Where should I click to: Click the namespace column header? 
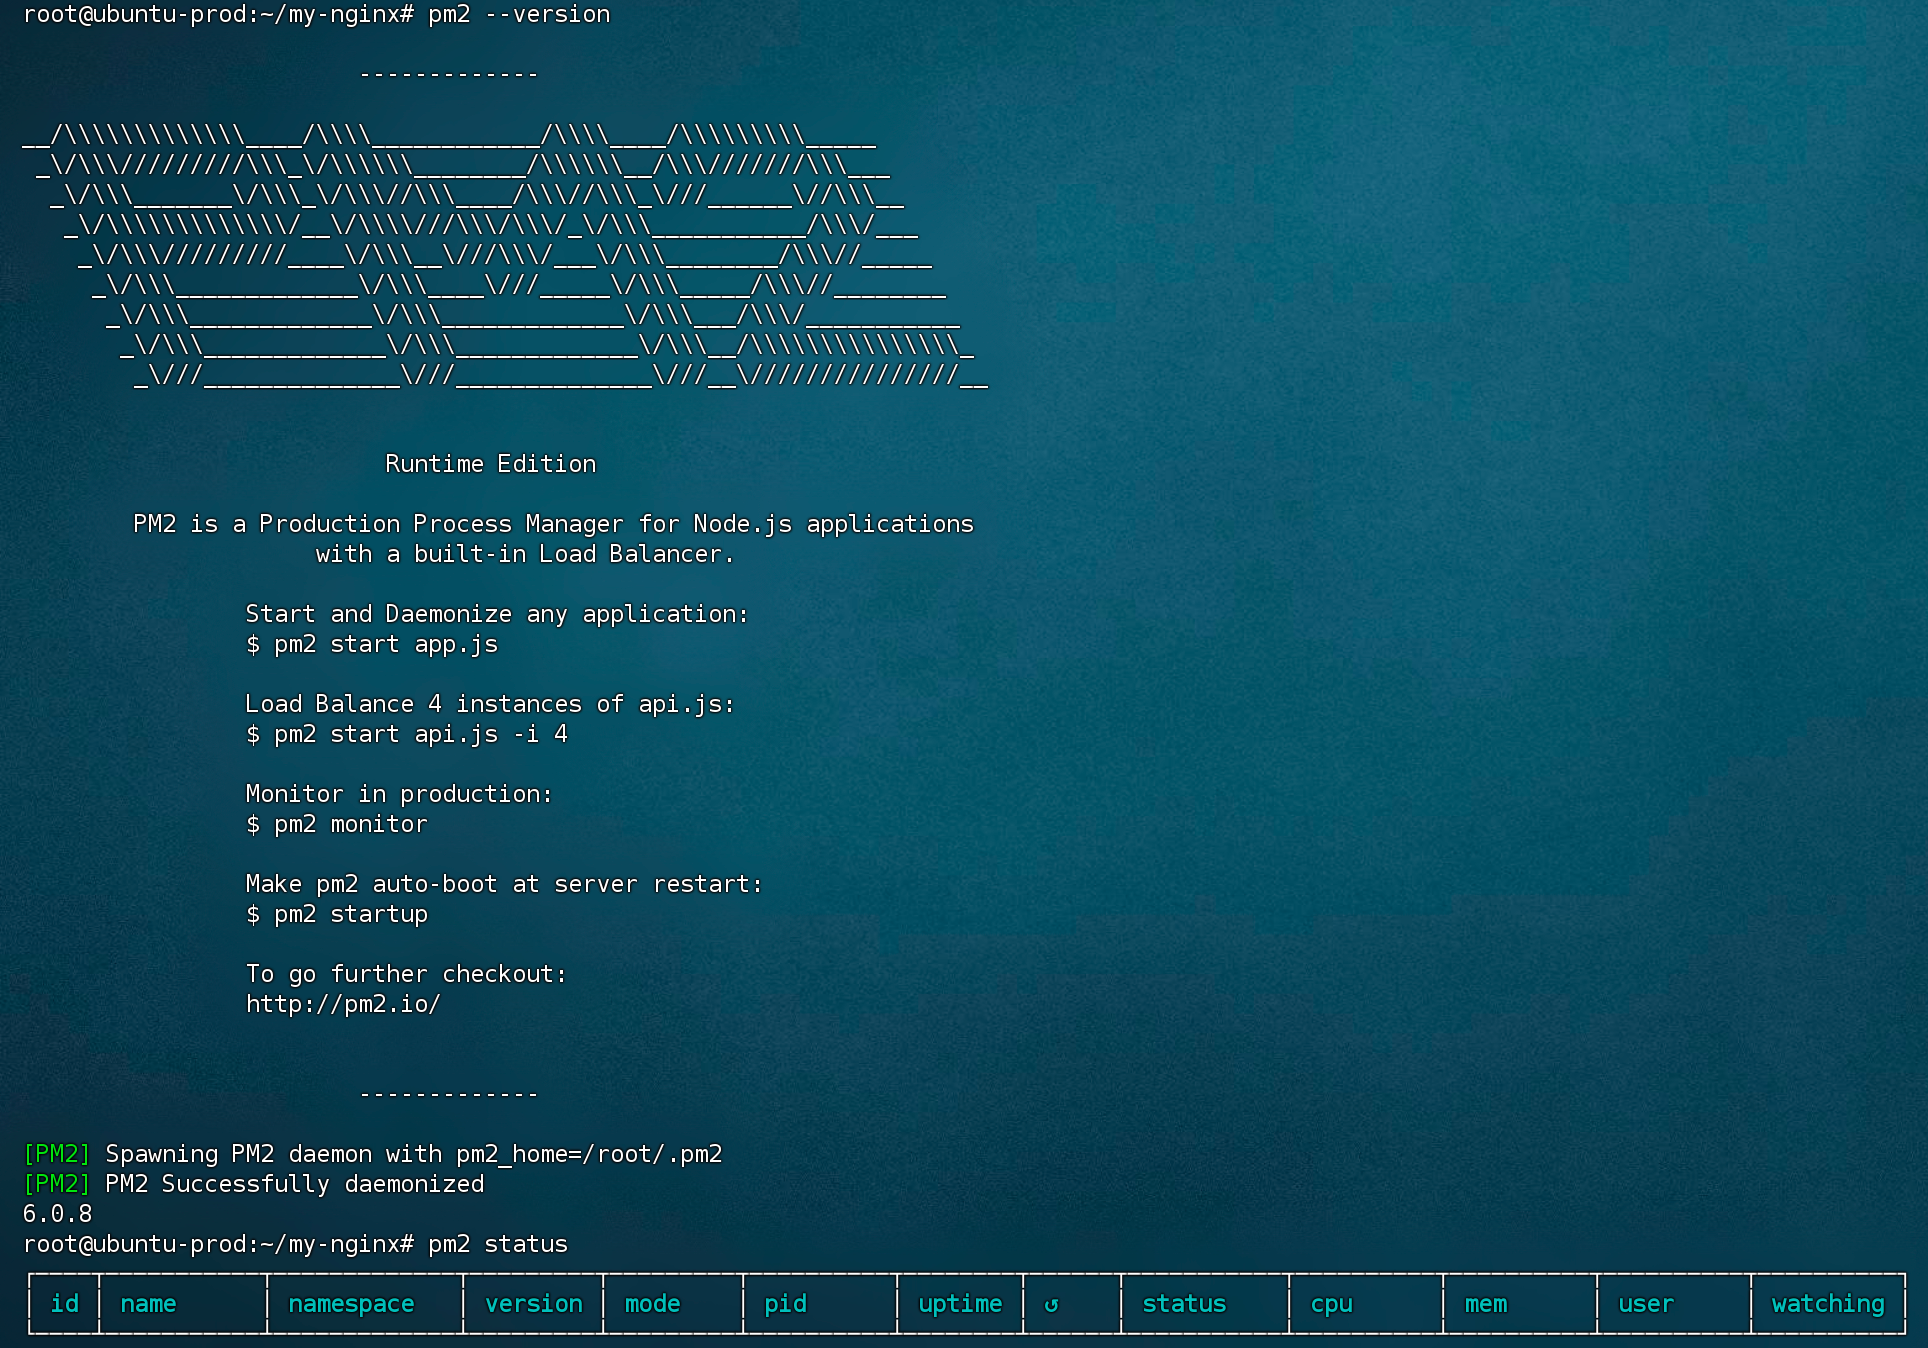click(351, 1304)
